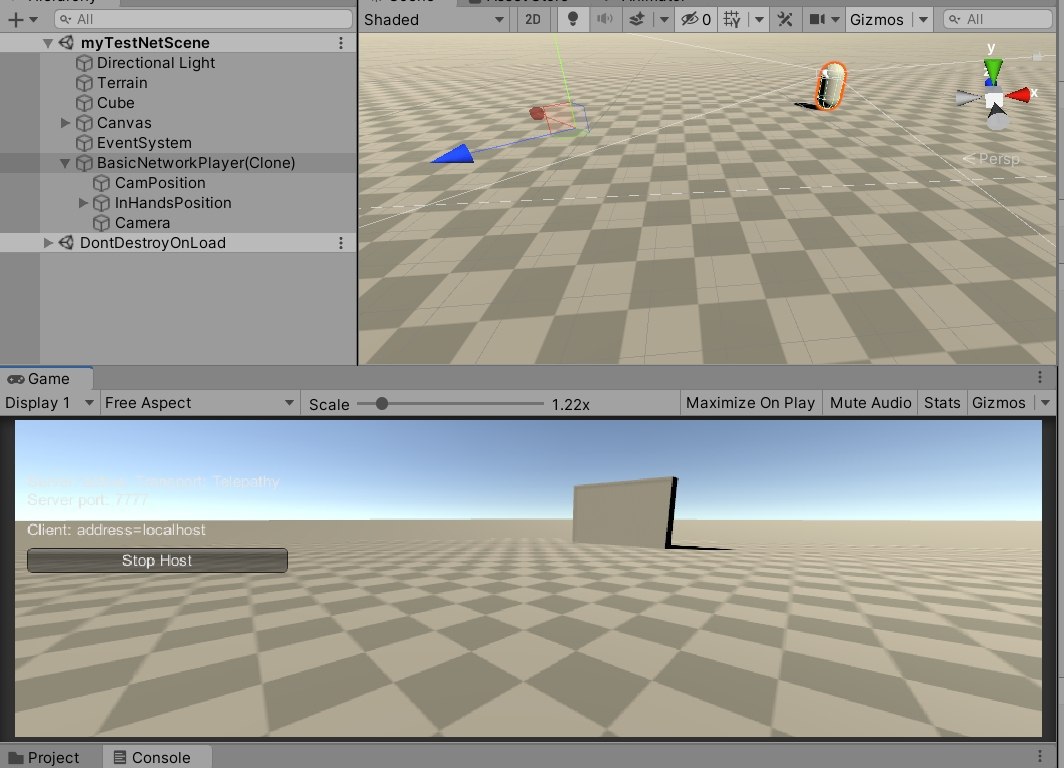Select InHandsPosition in the Hierarchy
1064x768 pixels.
(173, 203)
